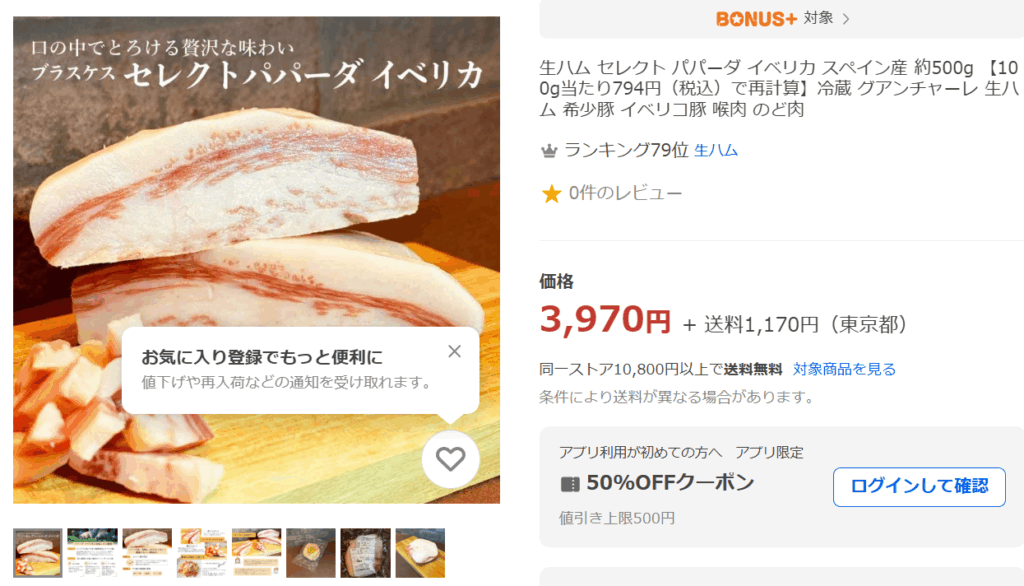Select the fourth thumbnail with pasta dish
The width and height of the screenshot is (1024, 586).
pos(202,553)
